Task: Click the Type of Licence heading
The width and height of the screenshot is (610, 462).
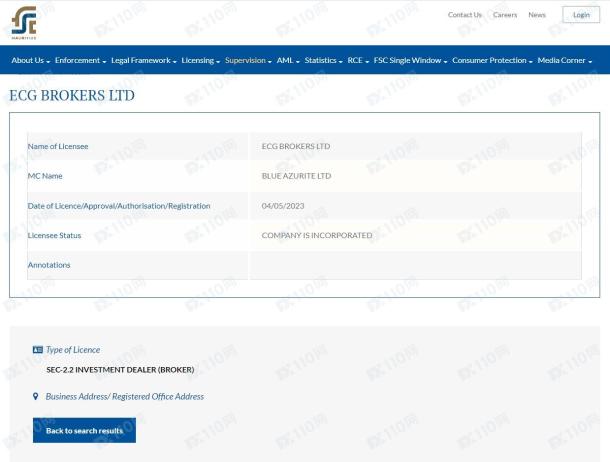Action: 73,350
